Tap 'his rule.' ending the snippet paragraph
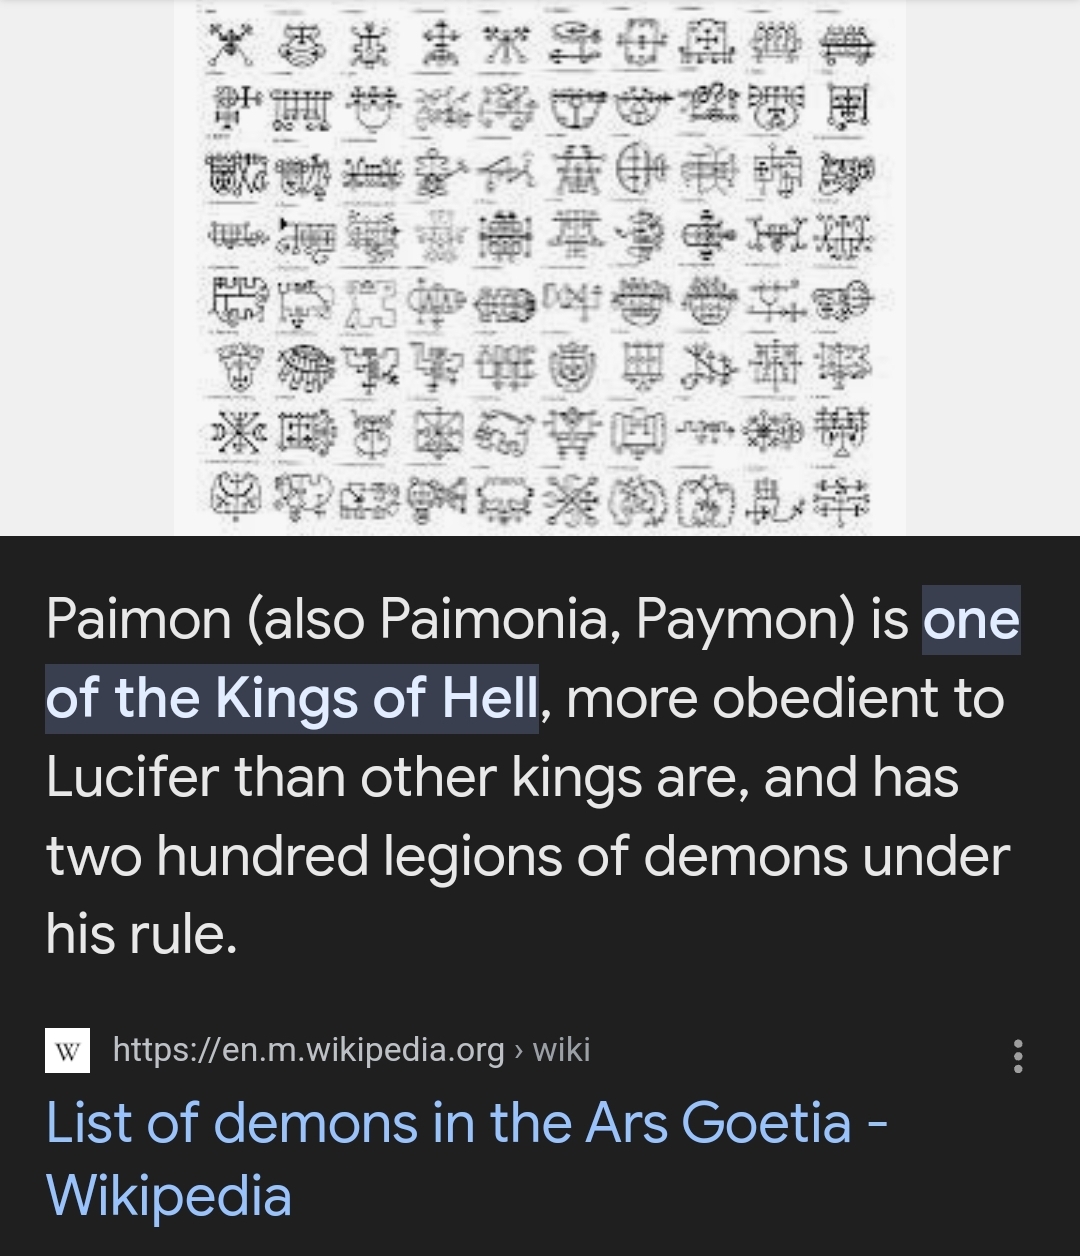1080x1256 pixels. pyautogui.click(x=140, y=935)
